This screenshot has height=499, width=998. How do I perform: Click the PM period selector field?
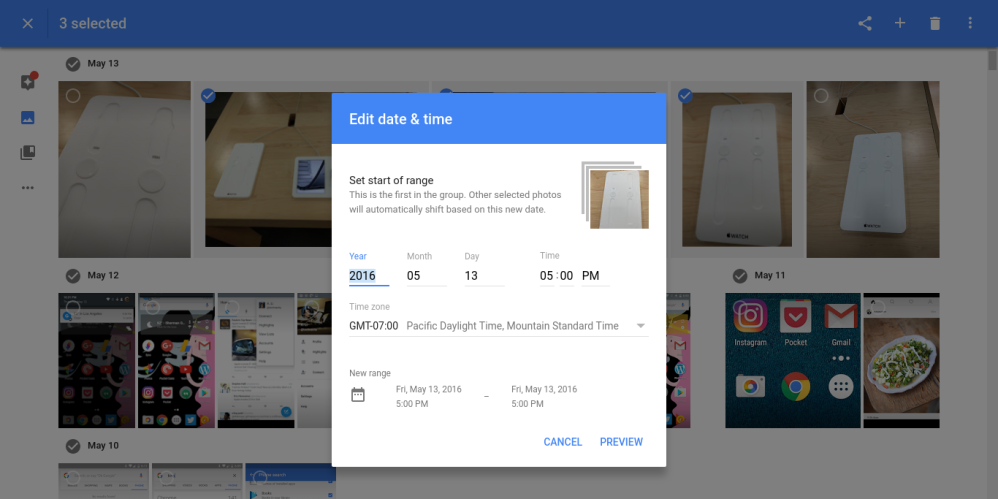click(x=594, y=276)
